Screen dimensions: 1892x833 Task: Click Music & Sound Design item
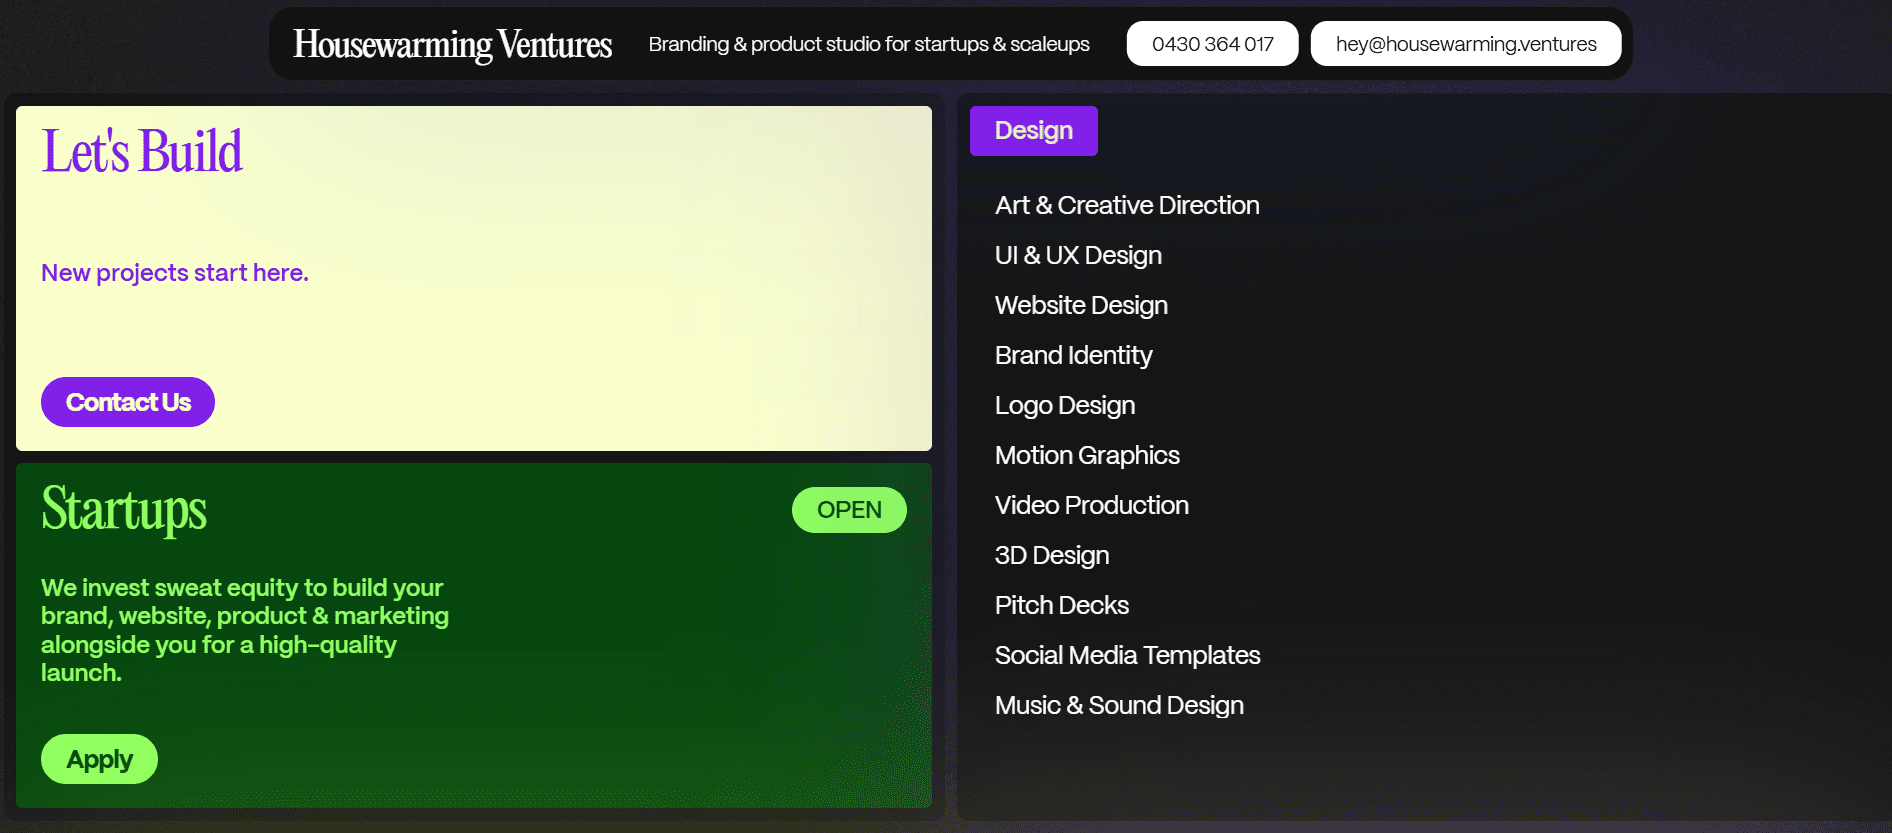[1119, 705]
